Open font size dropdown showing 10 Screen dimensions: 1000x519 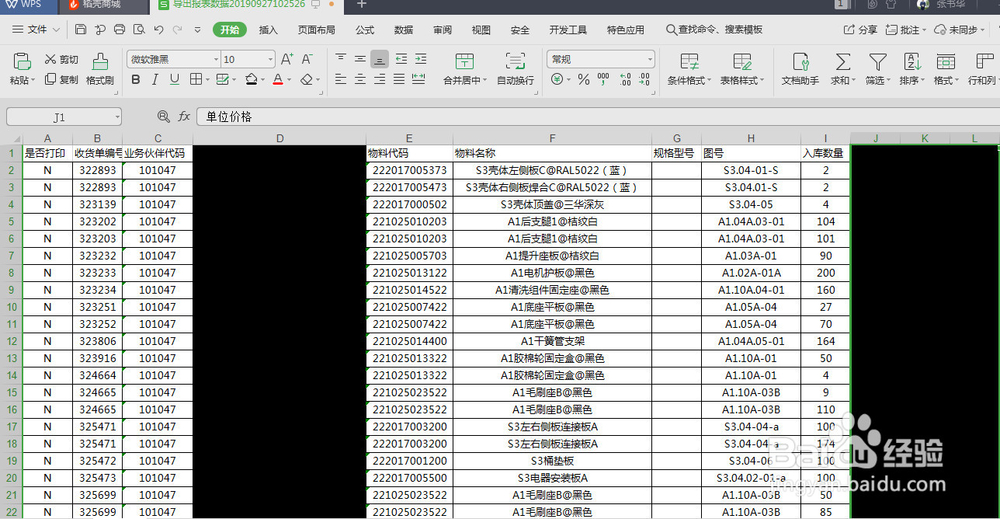(x=270, y=59)
